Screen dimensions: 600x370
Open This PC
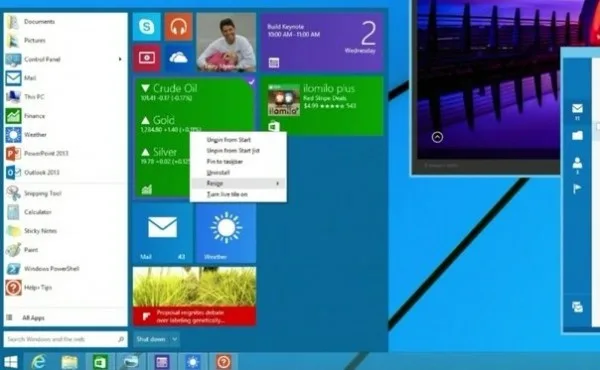pos(65,97)
